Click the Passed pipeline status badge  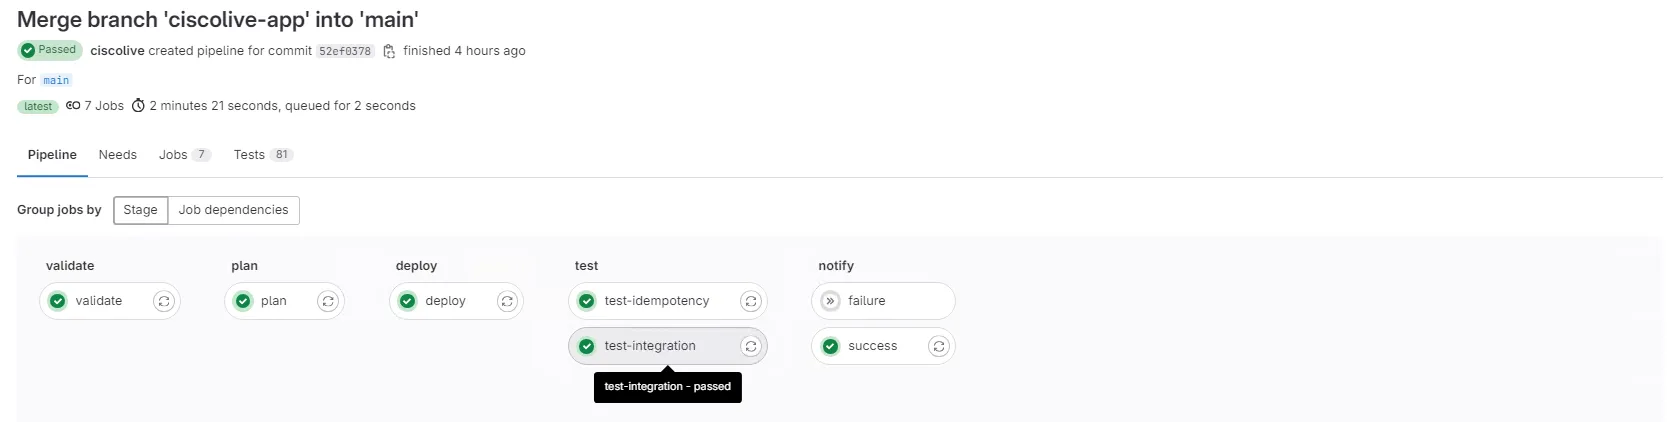pos(49,50)
